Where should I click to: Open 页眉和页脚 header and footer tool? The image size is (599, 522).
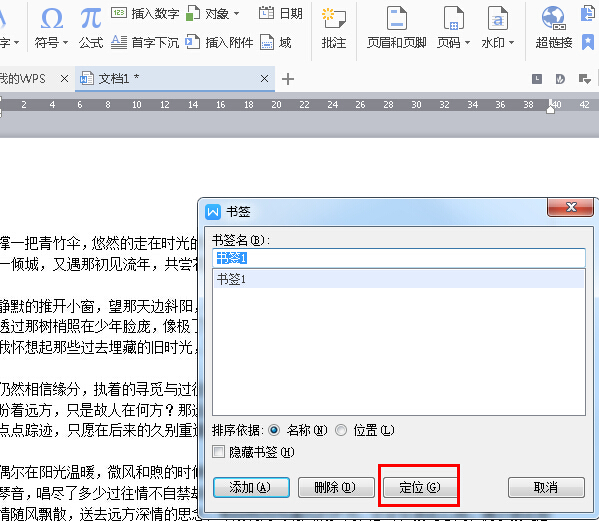(397, 18)
